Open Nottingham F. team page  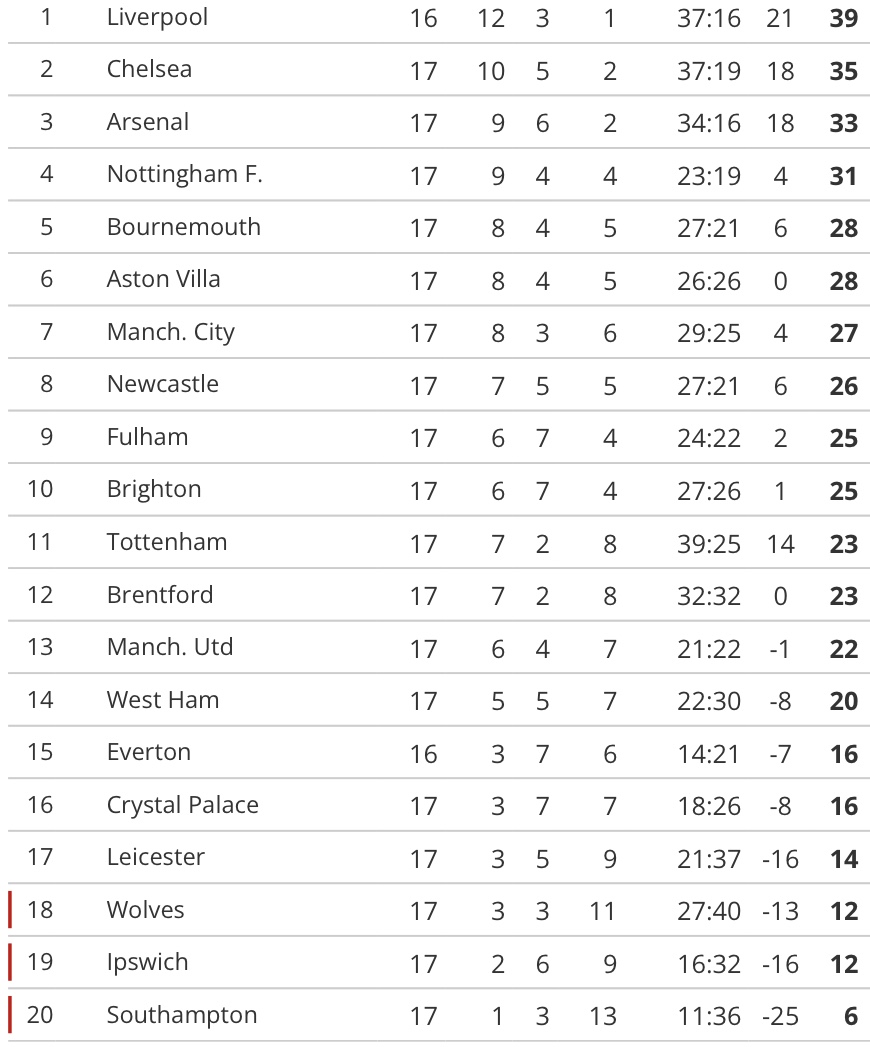184,174
